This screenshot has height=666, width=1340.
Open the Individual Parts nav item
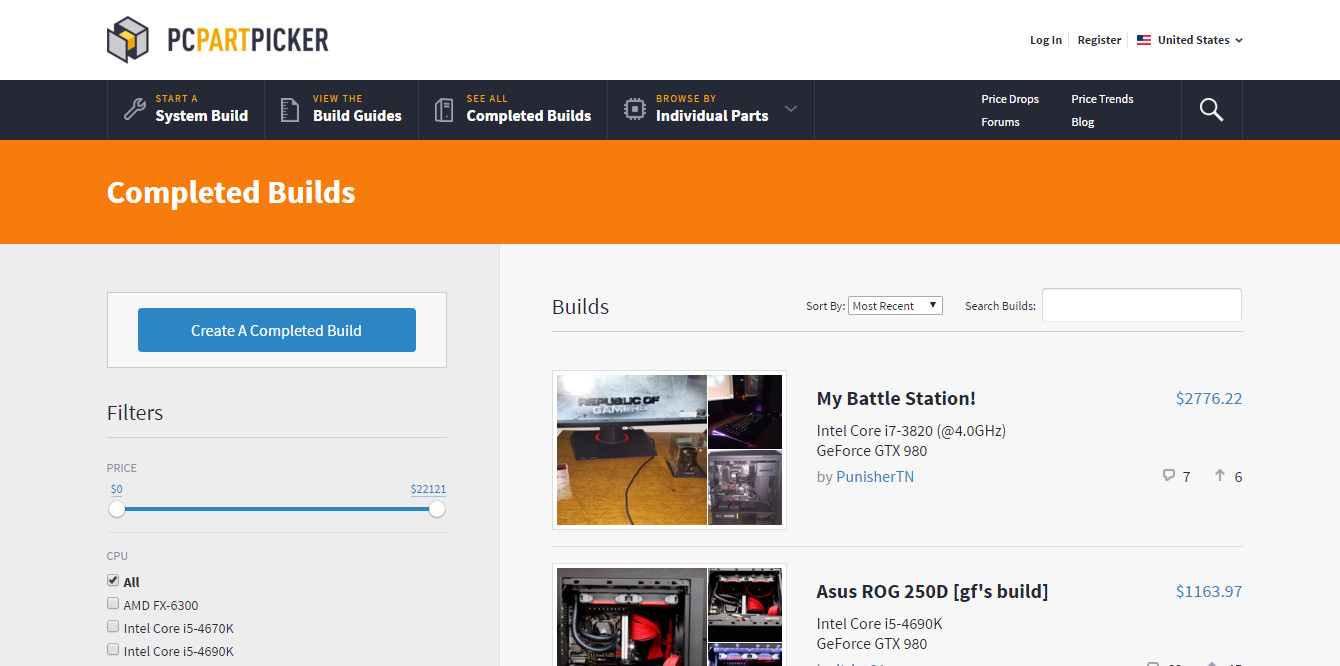711,110
